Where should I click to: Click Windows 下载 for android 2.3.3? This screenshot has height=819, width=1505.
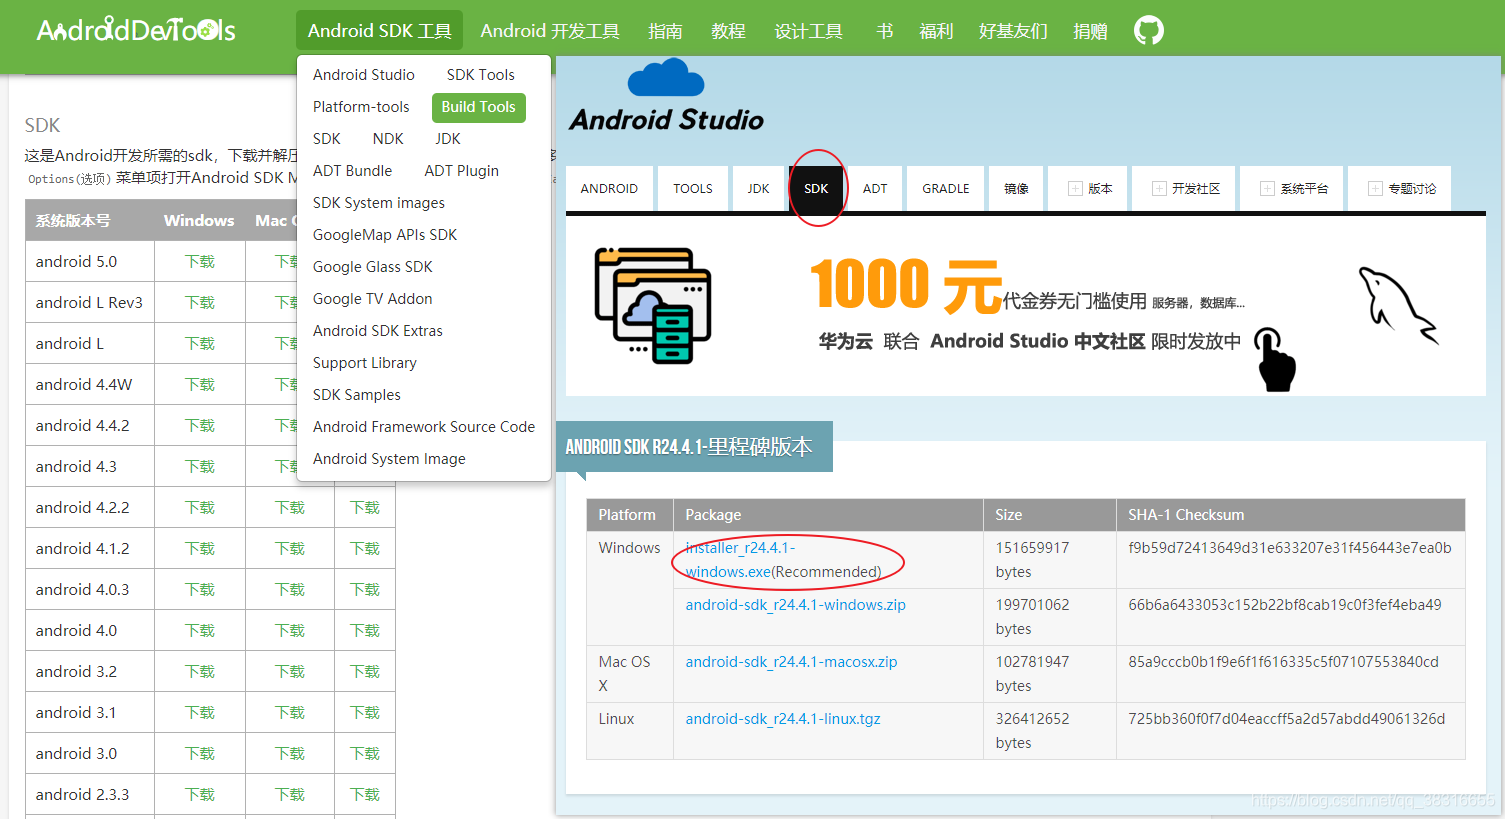click(200, 795)
